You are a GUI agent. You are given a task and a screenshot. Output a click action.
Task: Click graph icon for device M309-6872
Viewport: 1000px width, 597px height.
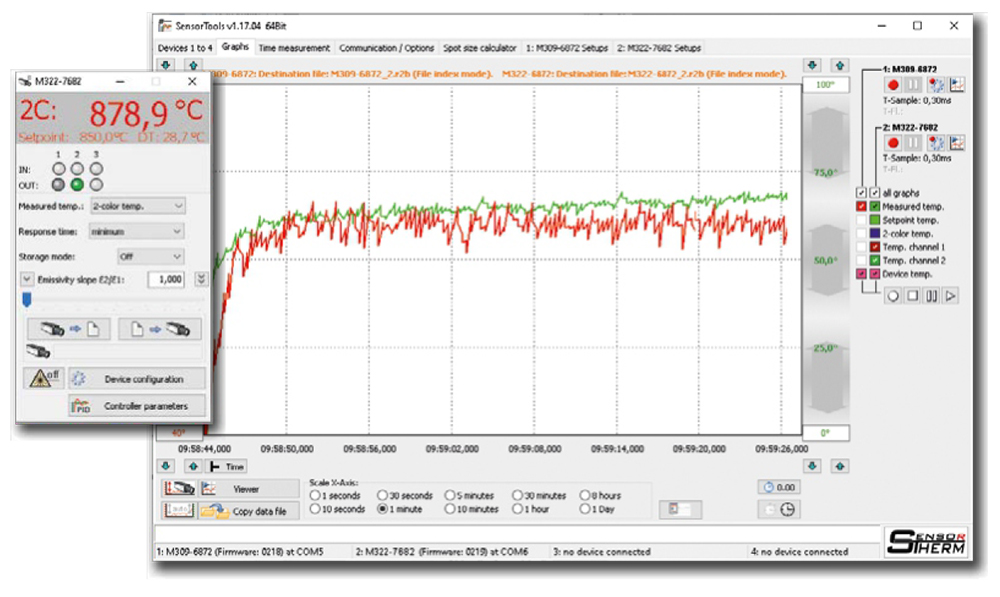coord(957,85)
